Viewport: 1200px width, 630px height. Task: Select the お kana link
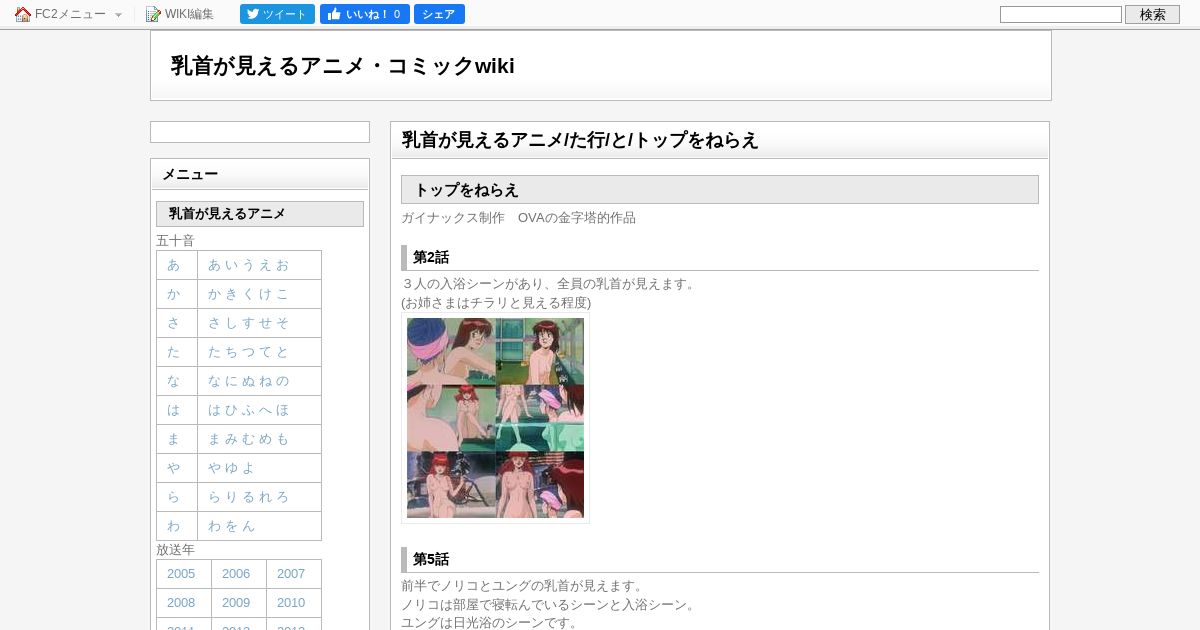pos(282,265)
